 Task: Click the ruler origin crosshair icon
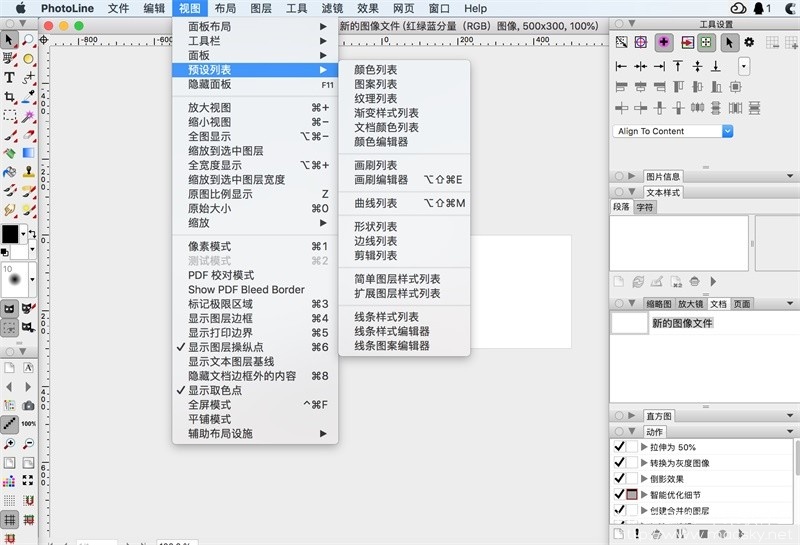tap(44, 40)
